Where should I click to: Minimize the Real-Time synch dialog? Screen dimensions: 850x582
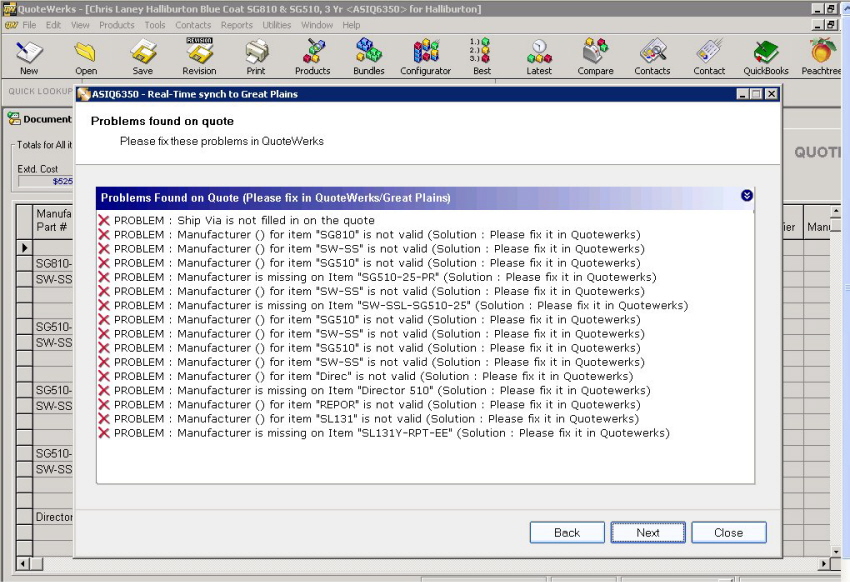coord(743,94)
